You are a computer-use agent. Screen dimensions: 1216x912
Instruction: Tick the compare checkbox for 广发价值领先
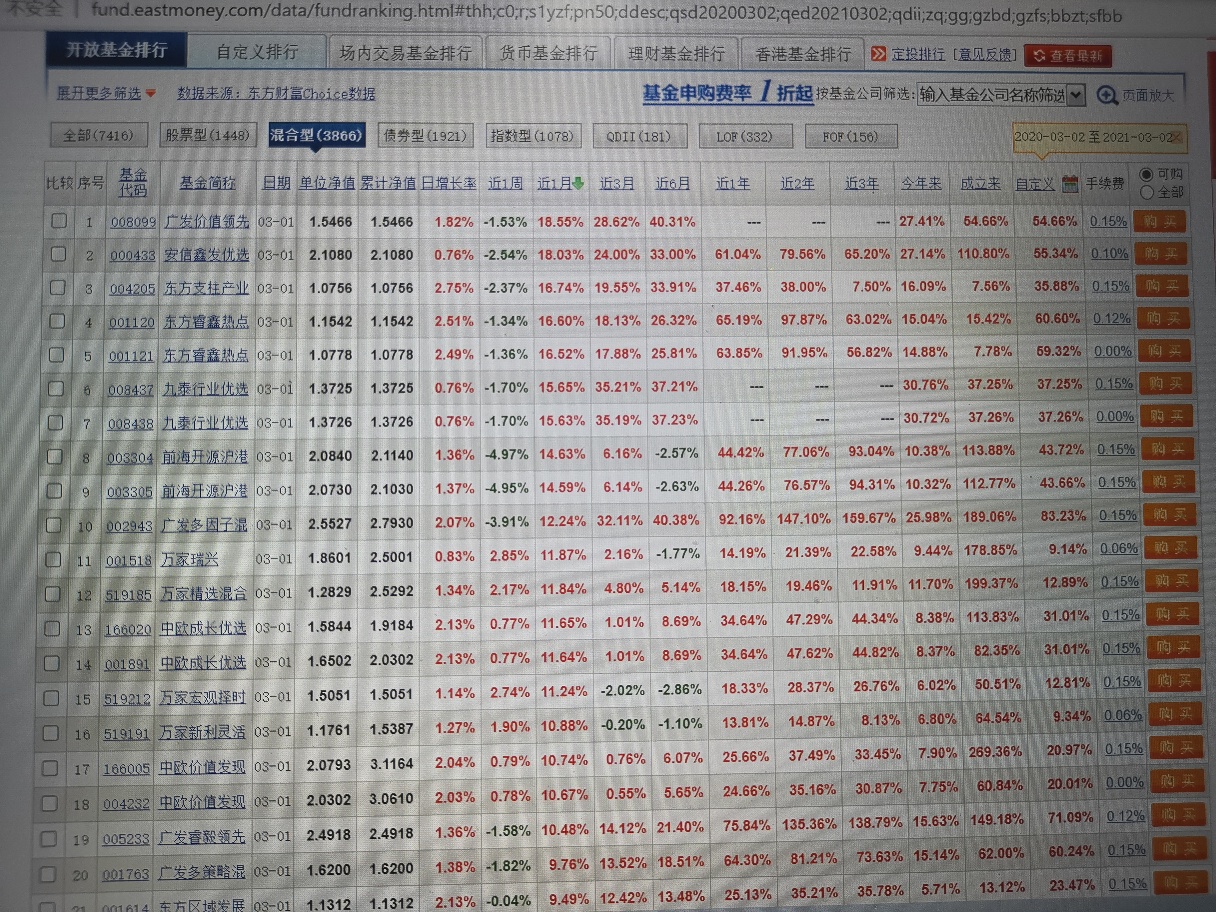tap(59, 221)
